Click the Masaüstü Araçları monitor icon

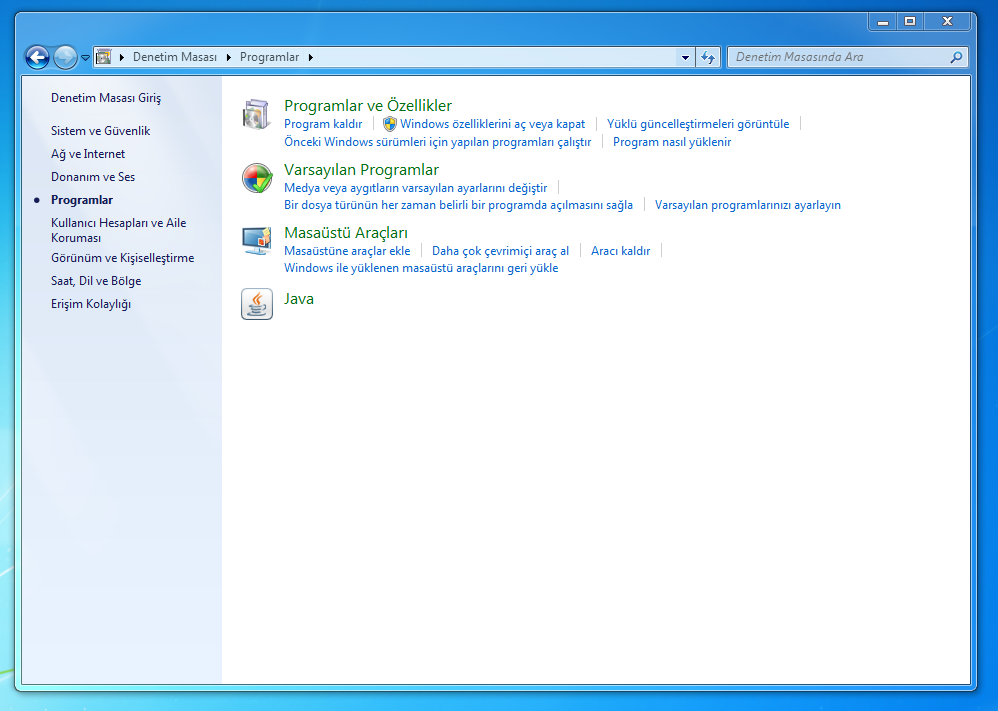(257, 241)
